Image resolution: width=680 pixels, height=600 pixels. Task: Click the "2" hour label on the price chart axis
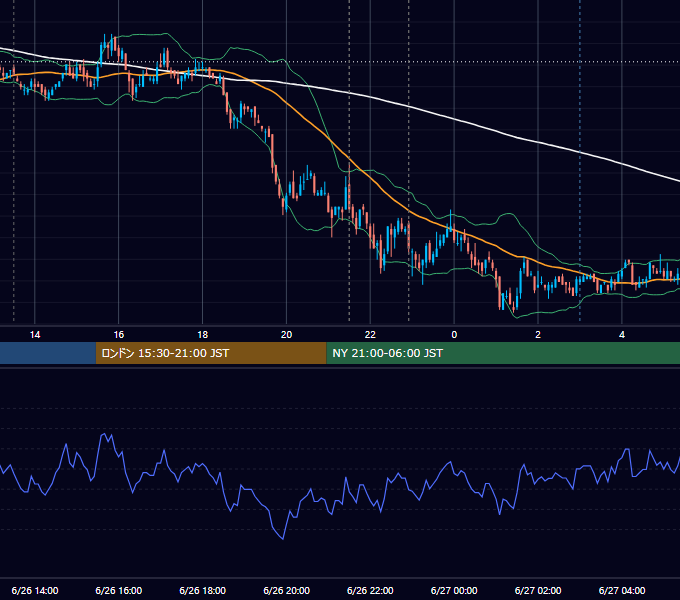tap(538, 335)
